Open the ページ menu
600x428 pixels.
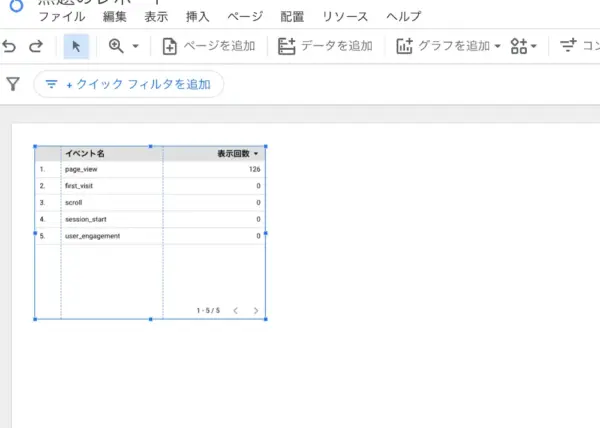pos(245,17)
